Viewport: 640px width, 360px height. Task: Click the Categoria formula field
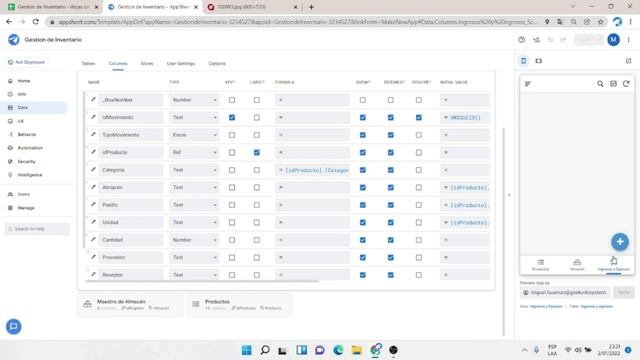(x=312, y=170)
